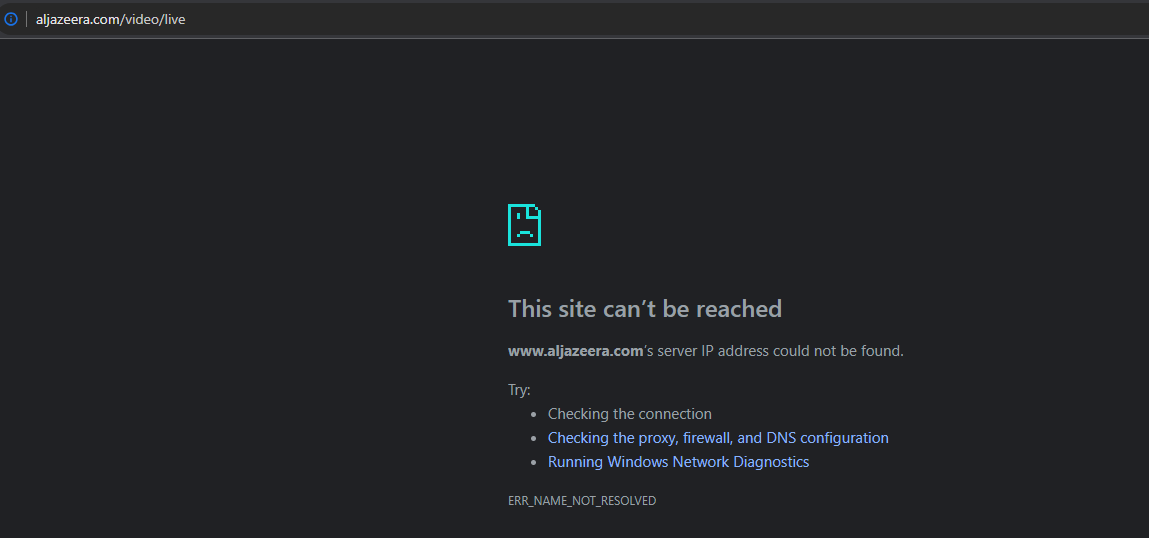Click the ERR_NAME_NOT_RESOLVED error code text
Image resolution: width=1149 pixels, height=538 pixels.
click(x=582, y=501)
